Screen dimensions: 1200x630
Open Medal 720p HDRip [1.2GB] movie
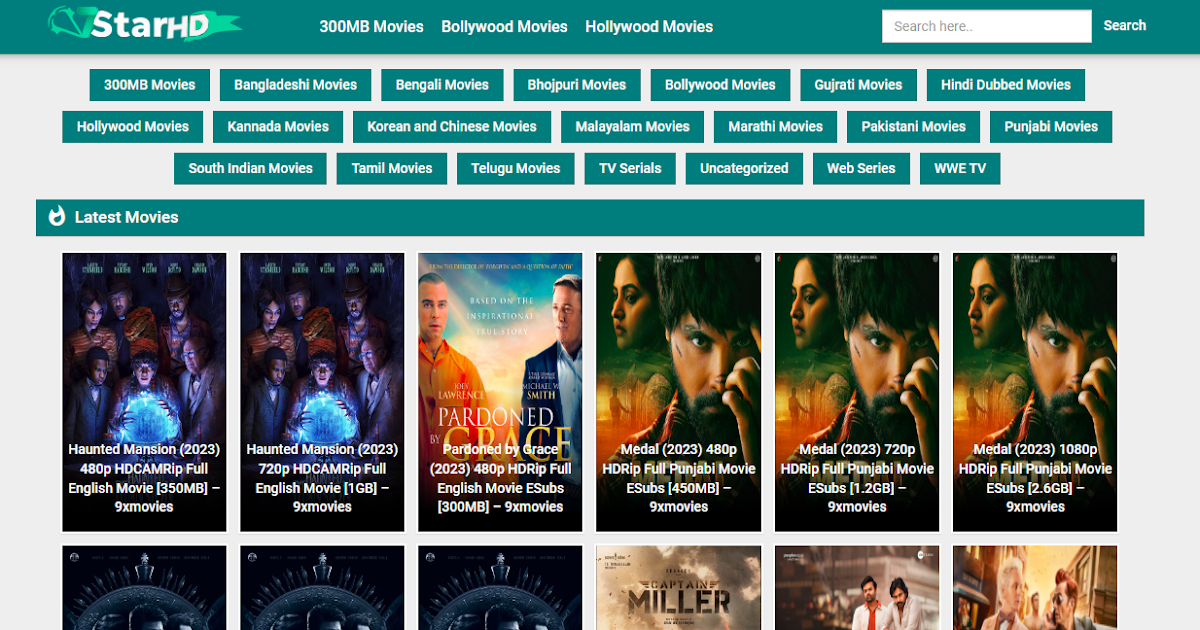click(x=857, y=392)
